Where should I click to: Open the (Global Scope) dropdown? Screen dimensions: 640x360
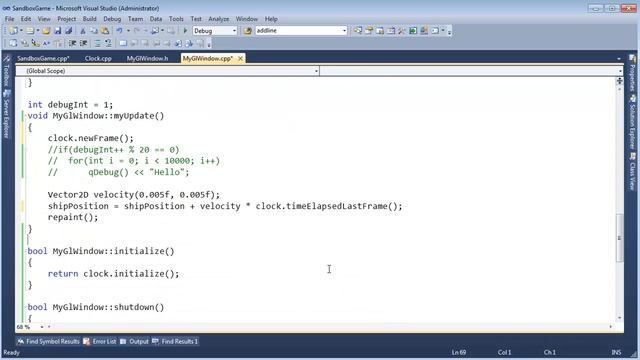click(316, 71)
